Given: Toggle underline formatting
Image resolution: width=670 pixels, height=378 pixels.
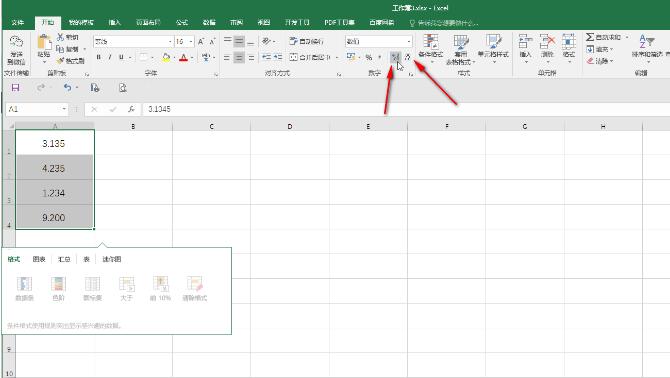Looking at the screenshot, I should (x=121, y=57).
